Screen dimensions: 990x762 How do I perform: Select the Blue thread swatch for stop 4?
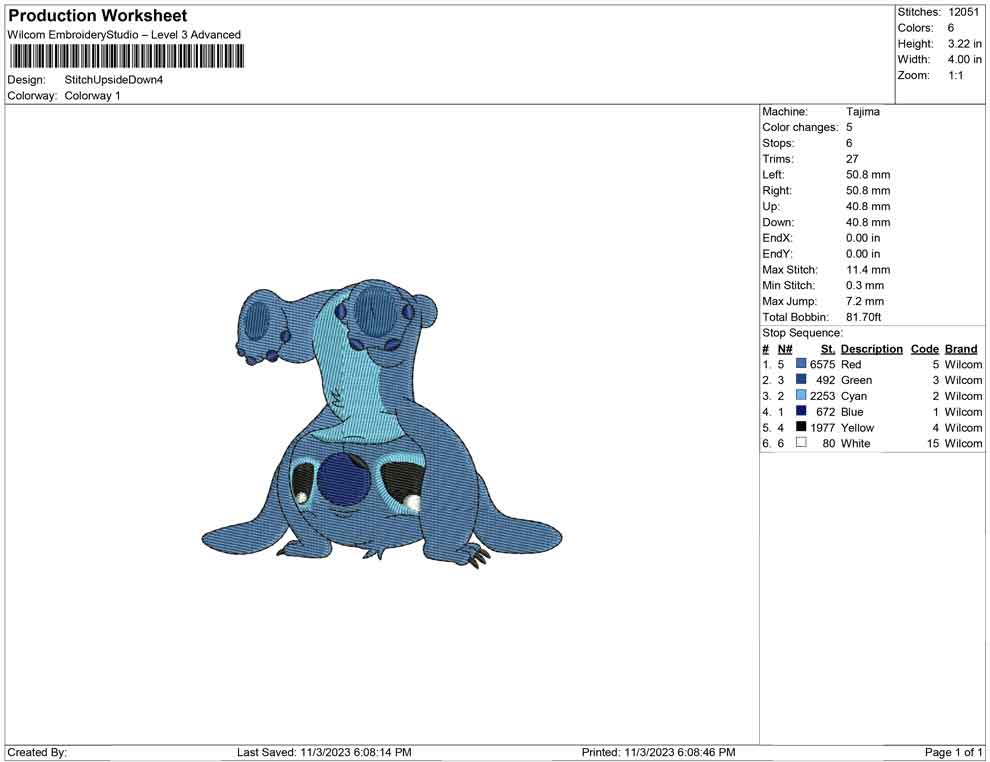[x=799, y=412]
